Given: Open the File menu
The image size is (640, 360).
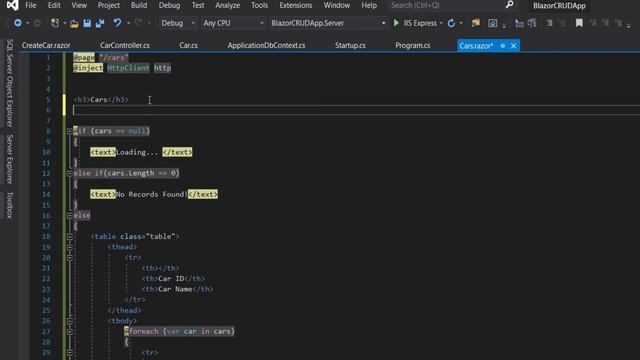Looking at the screenshot, I should click(x=31, y=5).
